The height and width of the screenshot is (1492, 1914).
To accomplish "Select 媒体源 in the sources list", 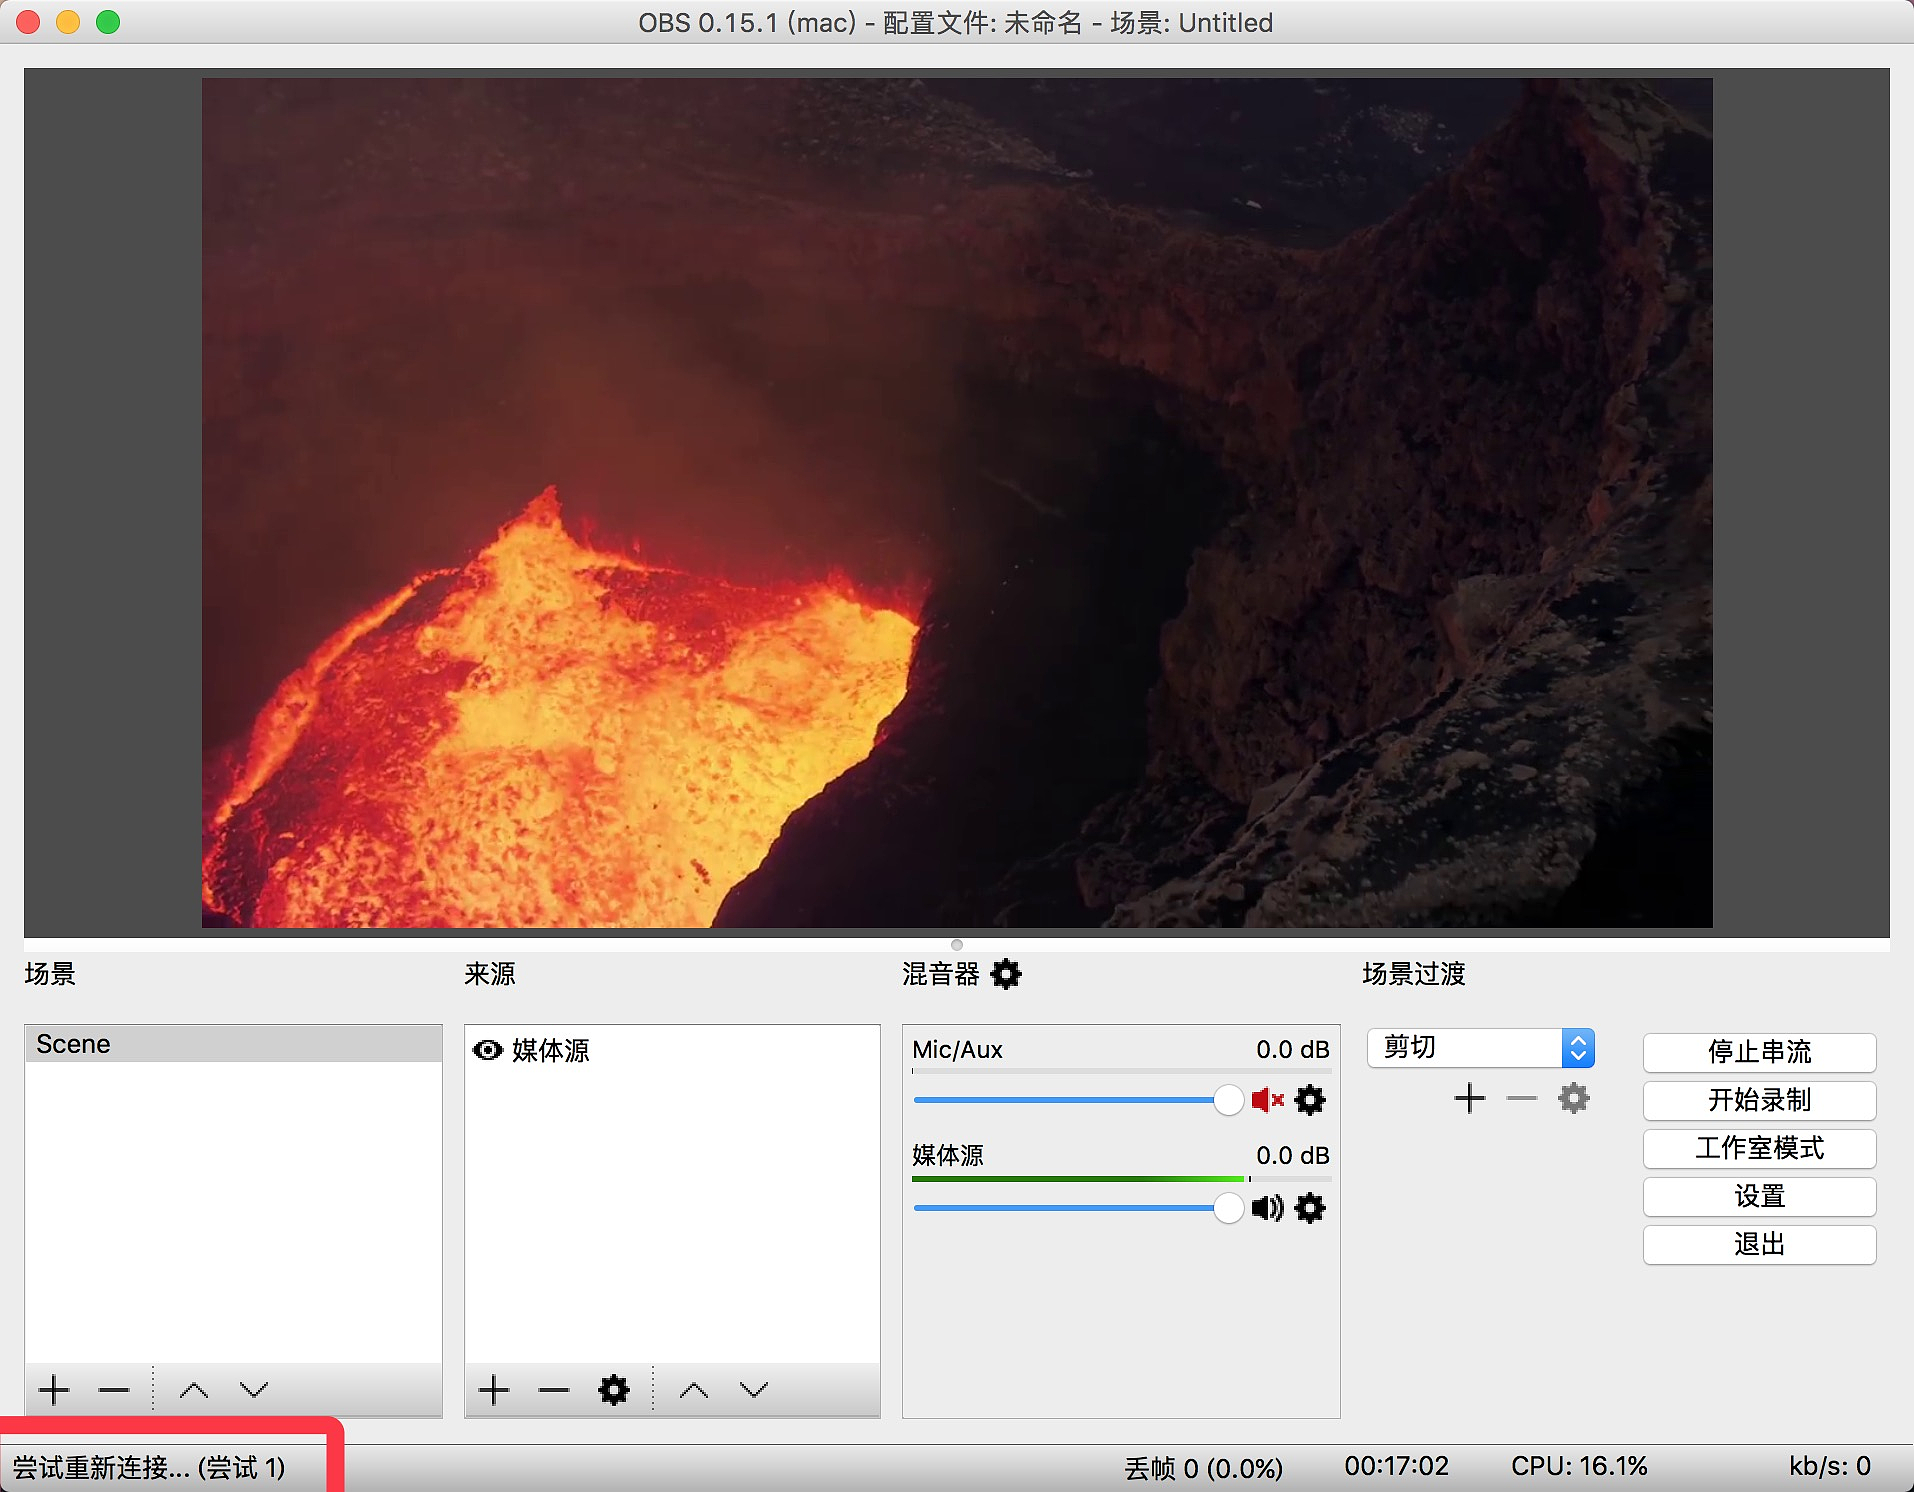I will coord(551,1050).
